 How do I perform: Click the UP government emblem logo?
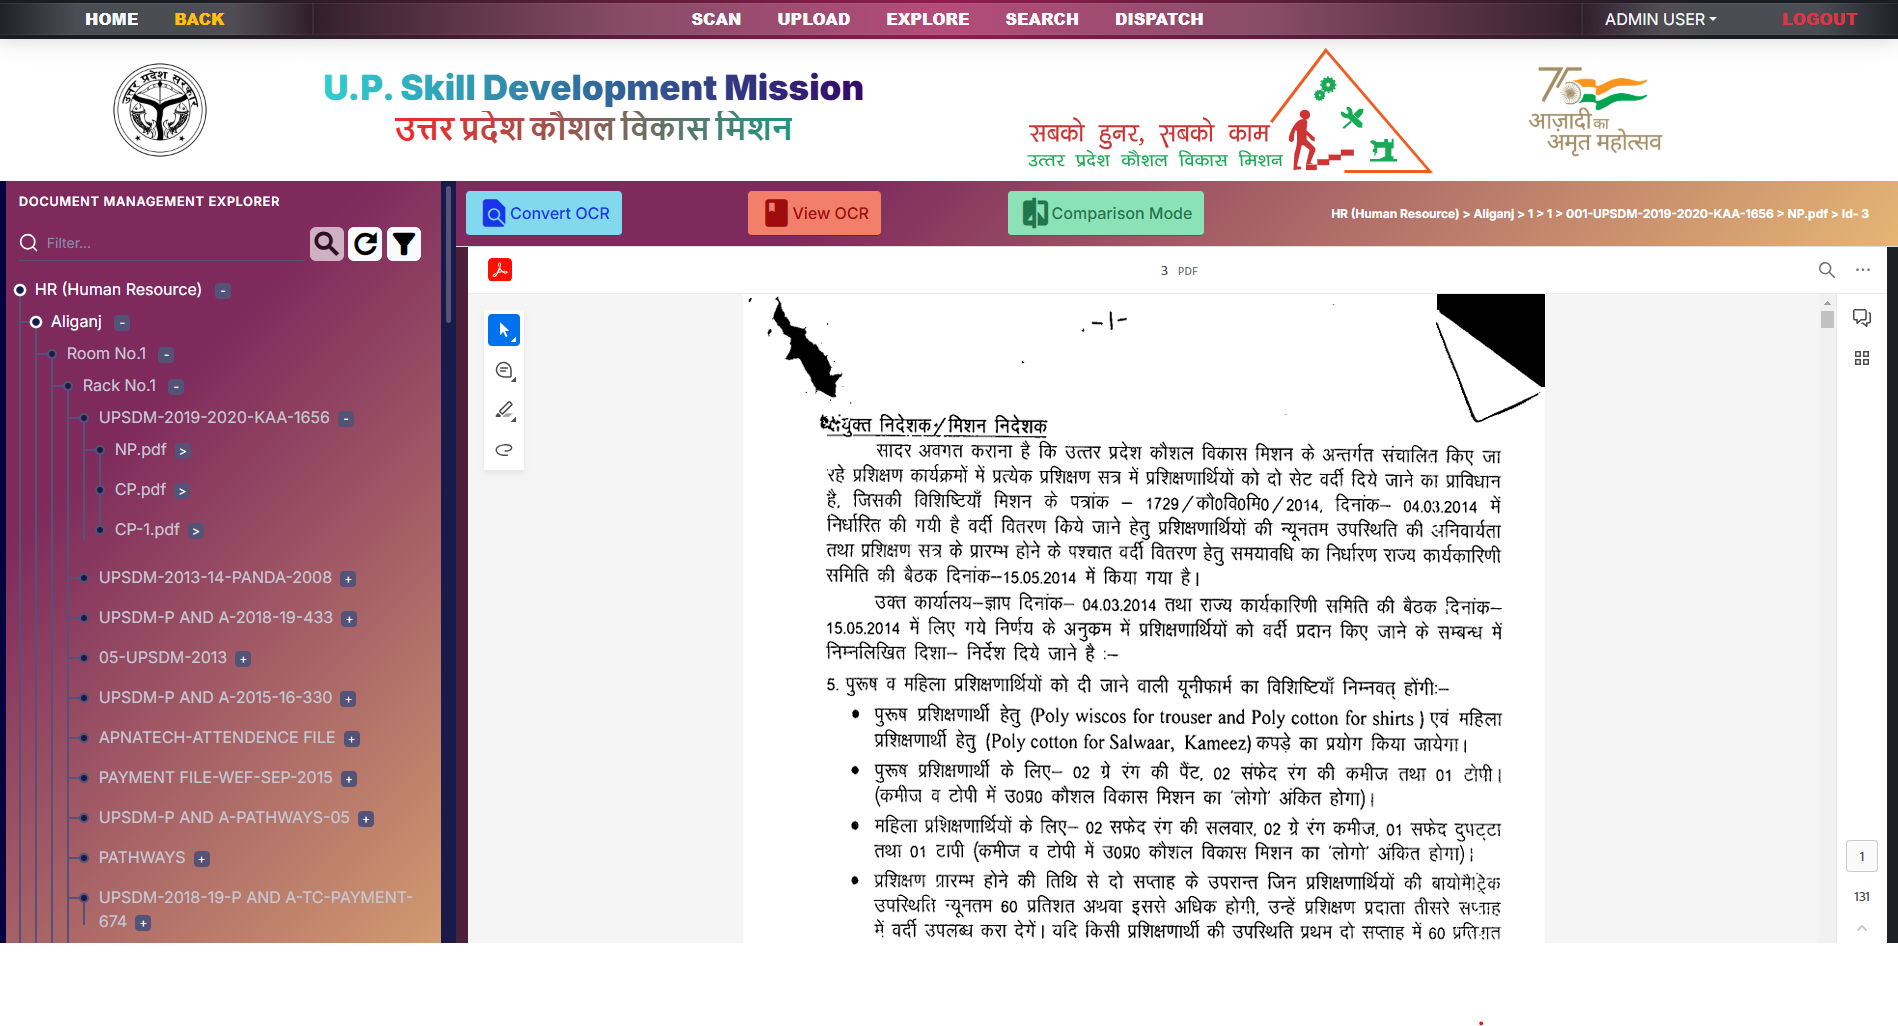pyautogui.click(x=160, y=110)
